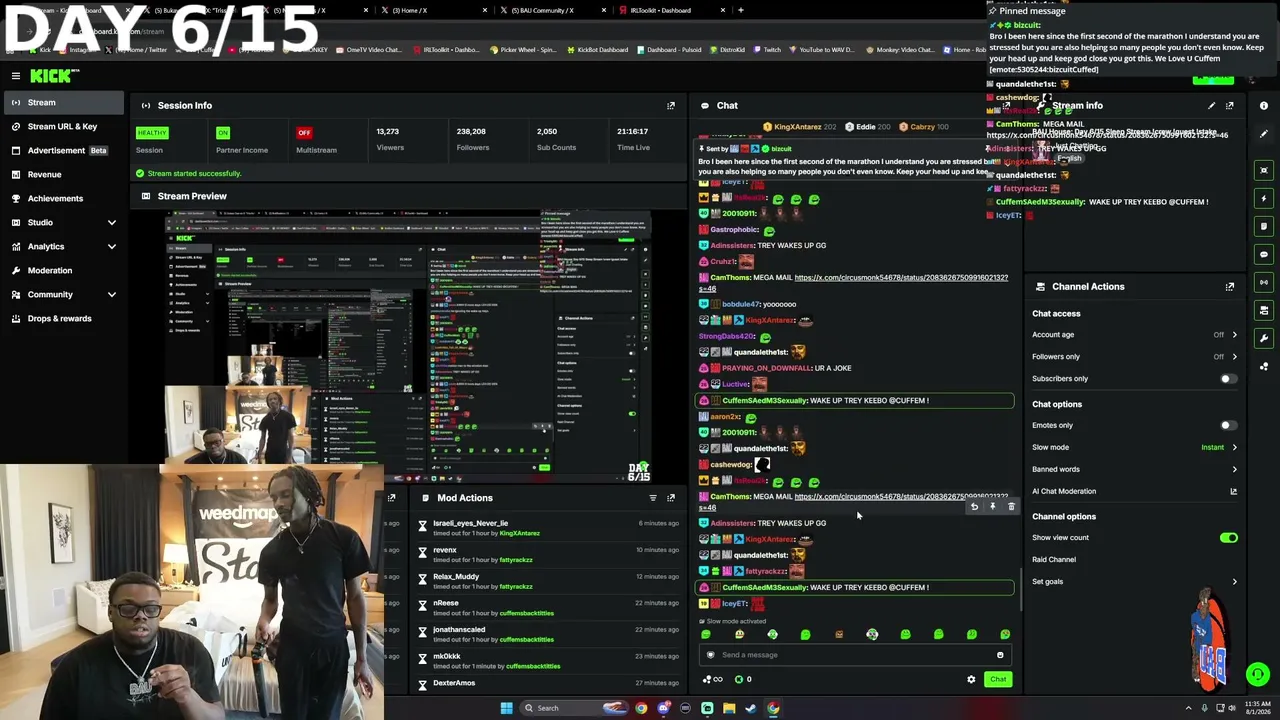Click the chat bubble sidebar icon
Screen dimensions: 1280x720
pos(1264,254)
